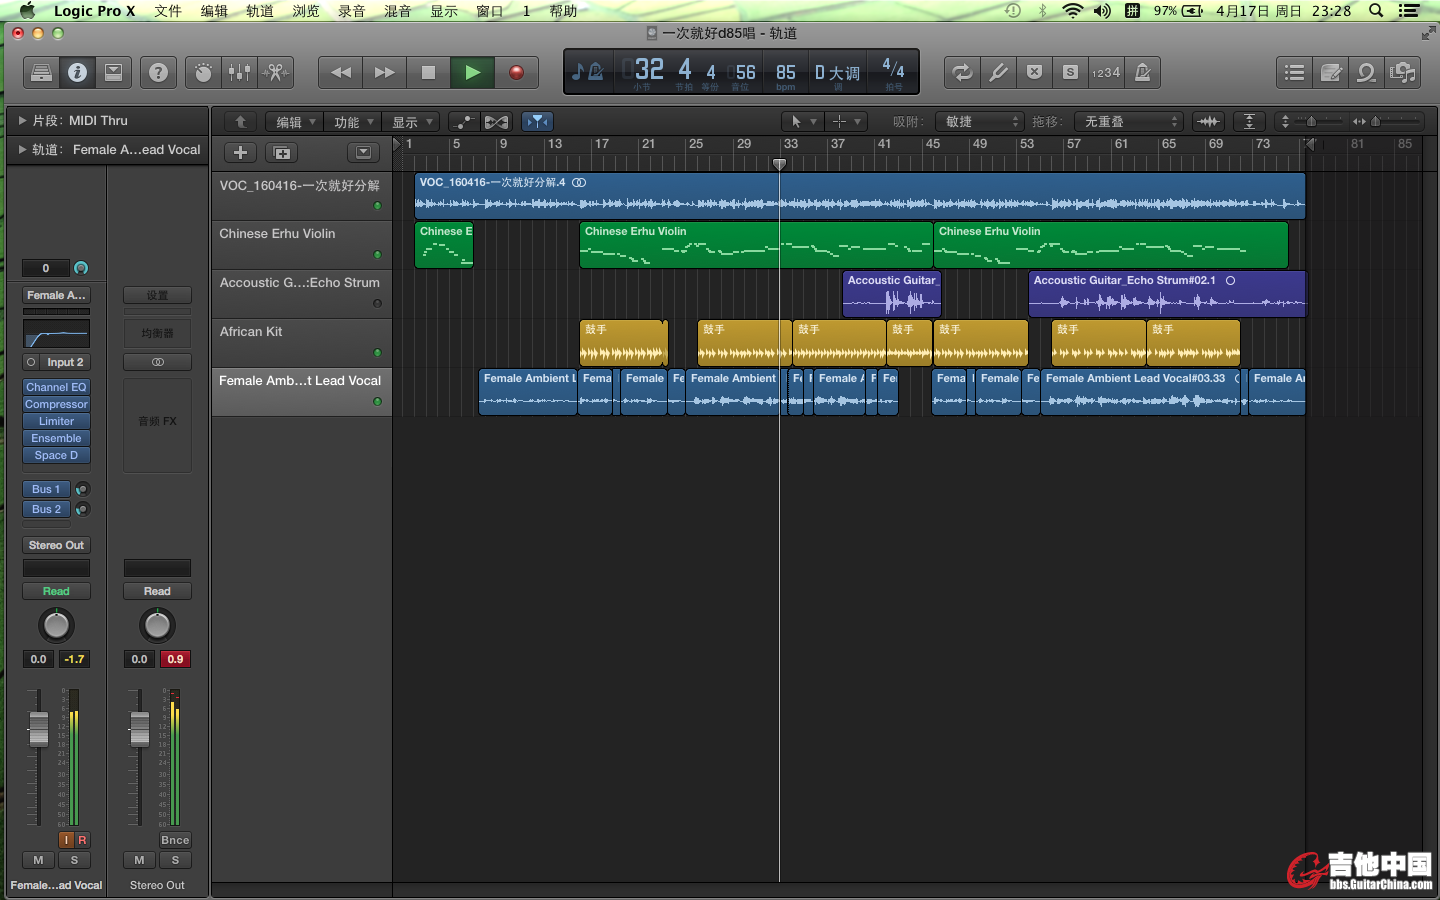The height and width of the screenshot is (900, 1440).
Task: Open the 轨道 menu in menu bar
Action: click(260, 11)
